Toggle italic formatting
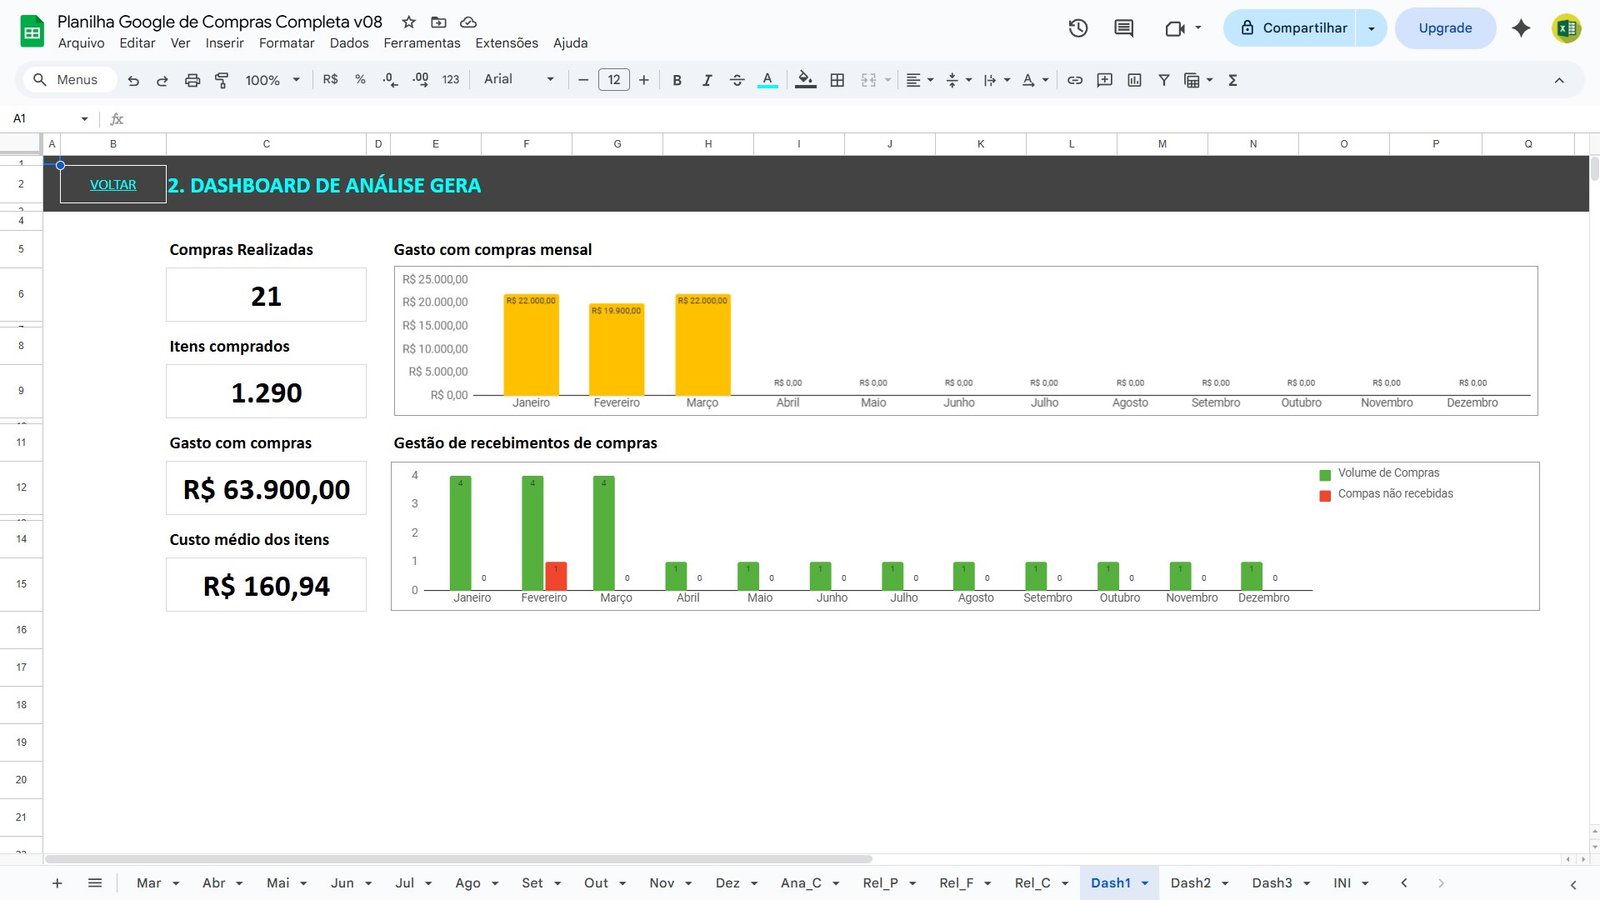The image size is (1600, 900). 707,79
